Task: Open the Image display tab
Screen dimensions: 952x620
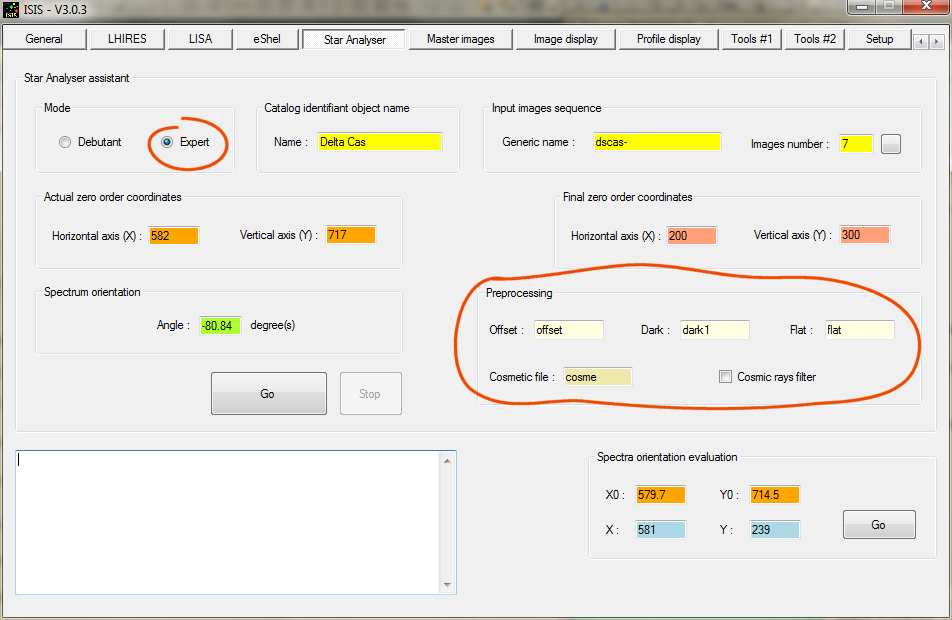Action: [x=565, y=39]
